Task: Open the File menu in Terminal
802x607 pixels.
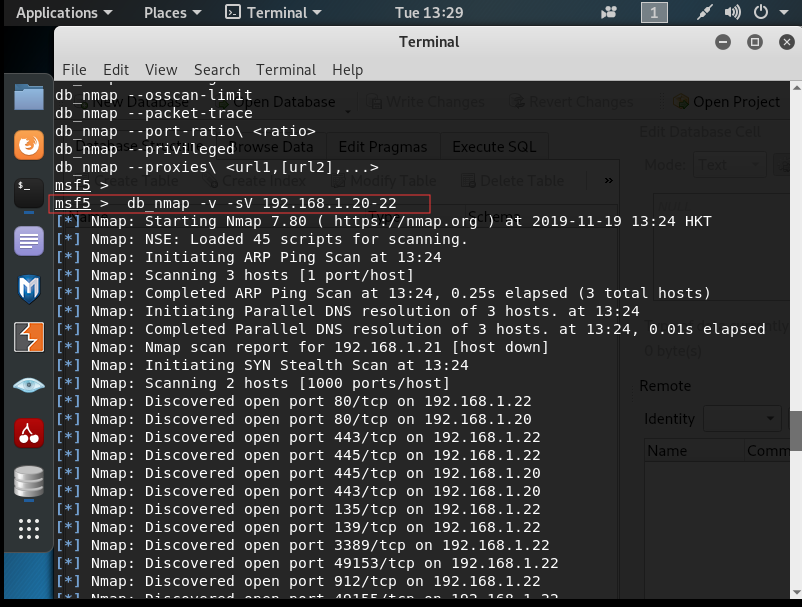Action: (74, 70)
